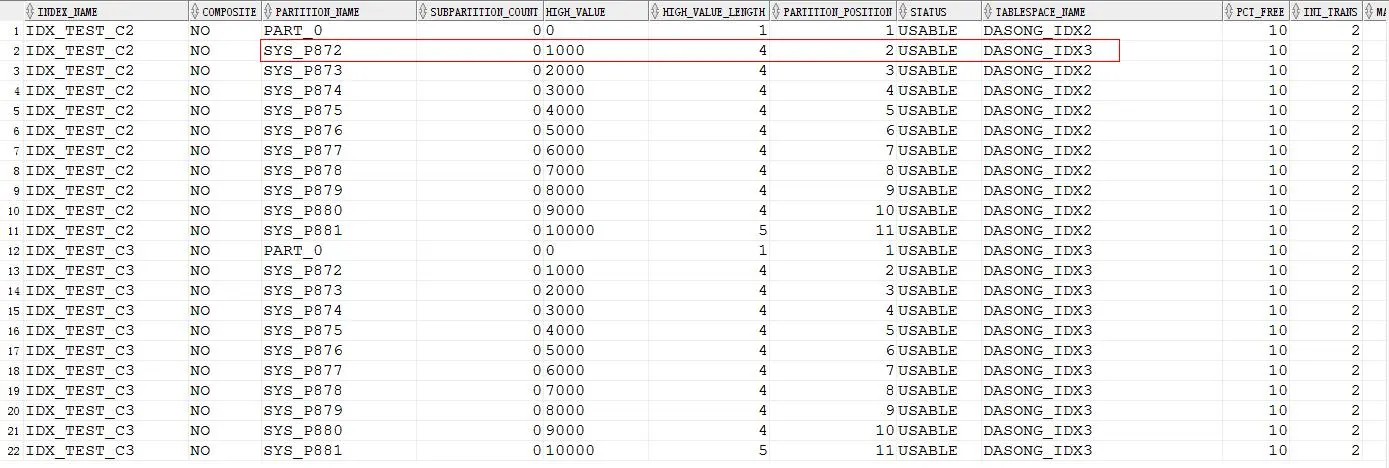Select SYS_P879 partition cell in row 9
The height and width of the screenshot is (468, 1389).
[x=338, y=191]
